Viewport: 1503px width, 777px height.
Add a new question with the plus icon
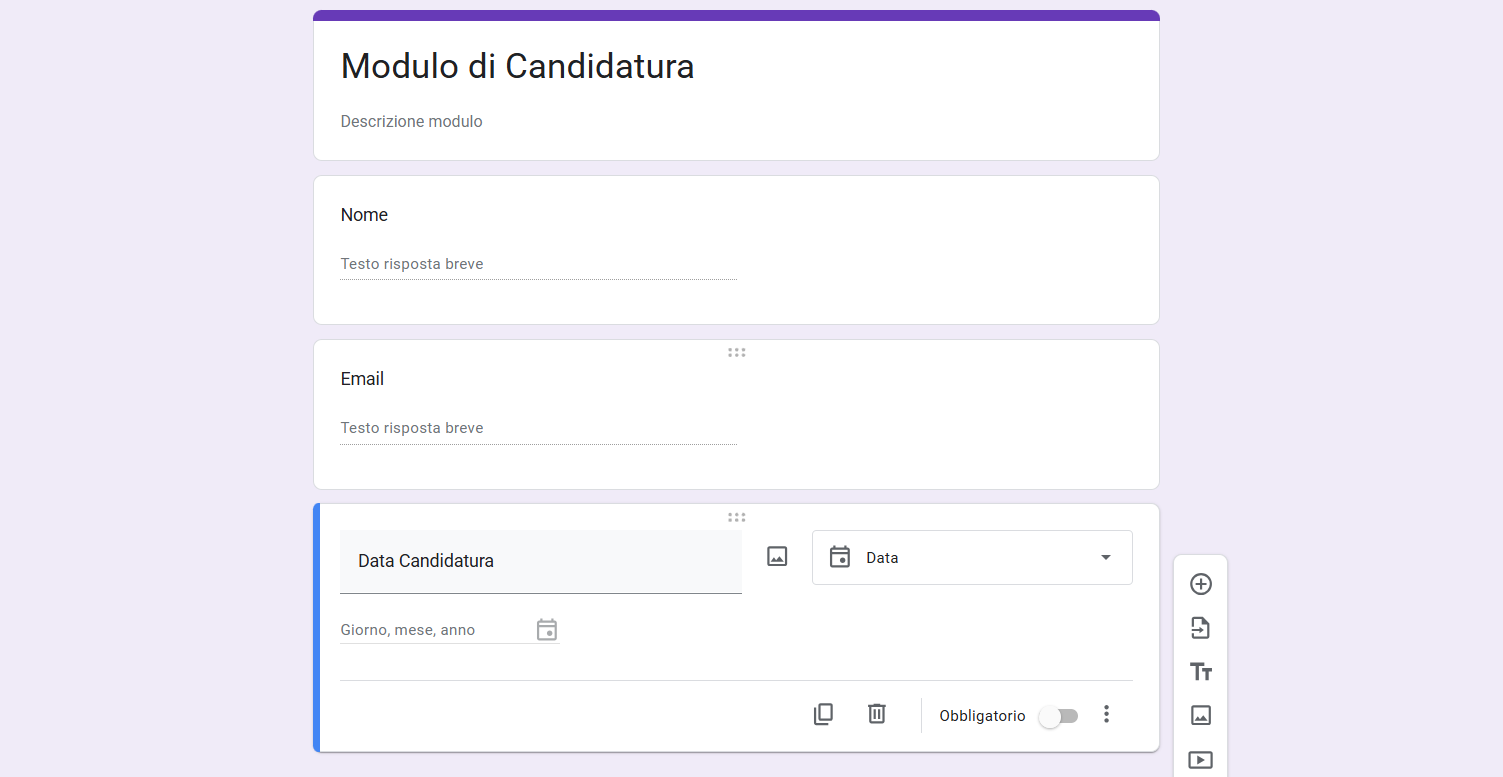(x=1200, y=584)
